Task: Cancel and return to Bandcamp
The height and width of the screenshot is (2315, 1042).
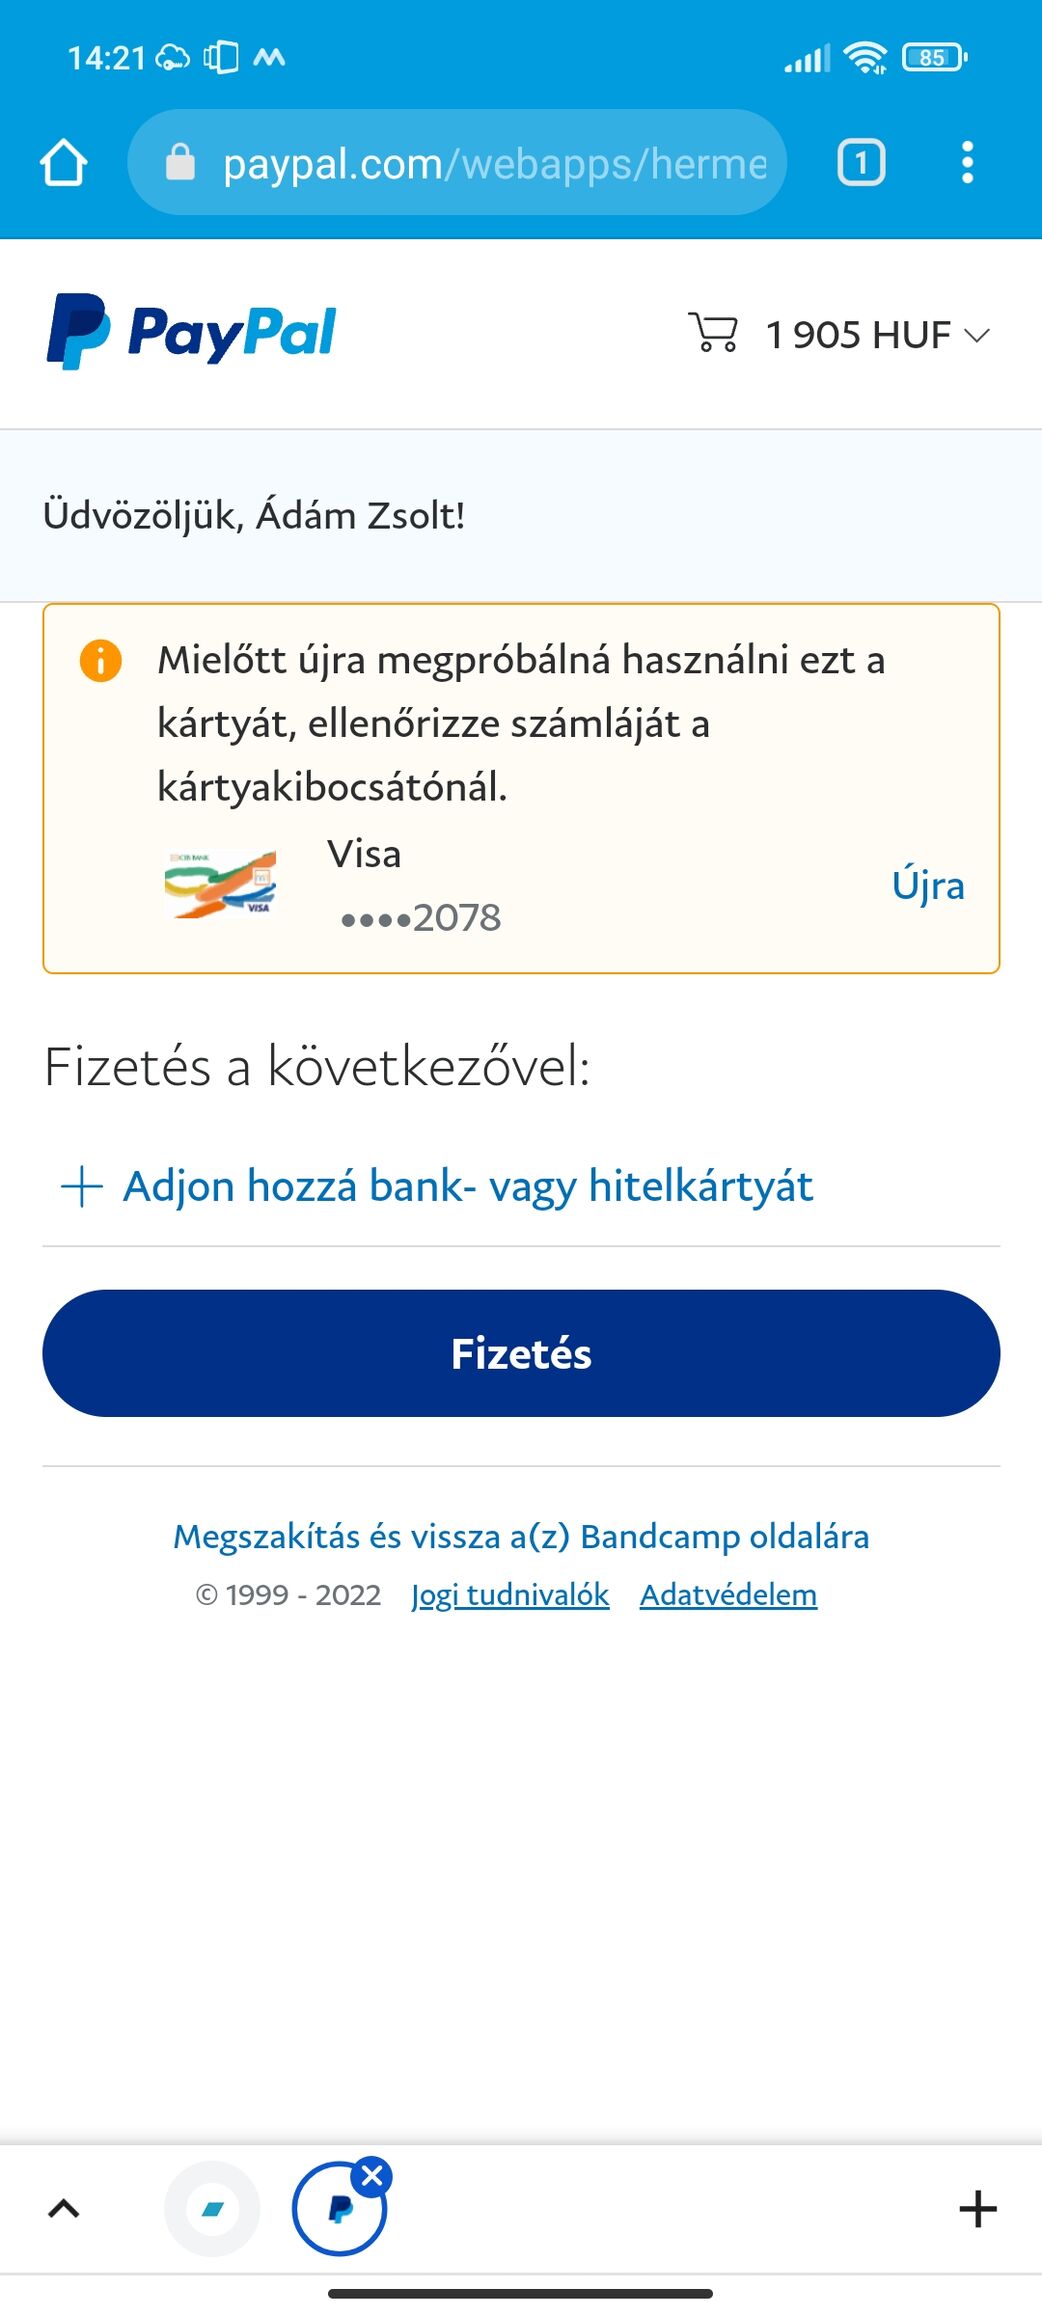Action: click(521, 1536)
